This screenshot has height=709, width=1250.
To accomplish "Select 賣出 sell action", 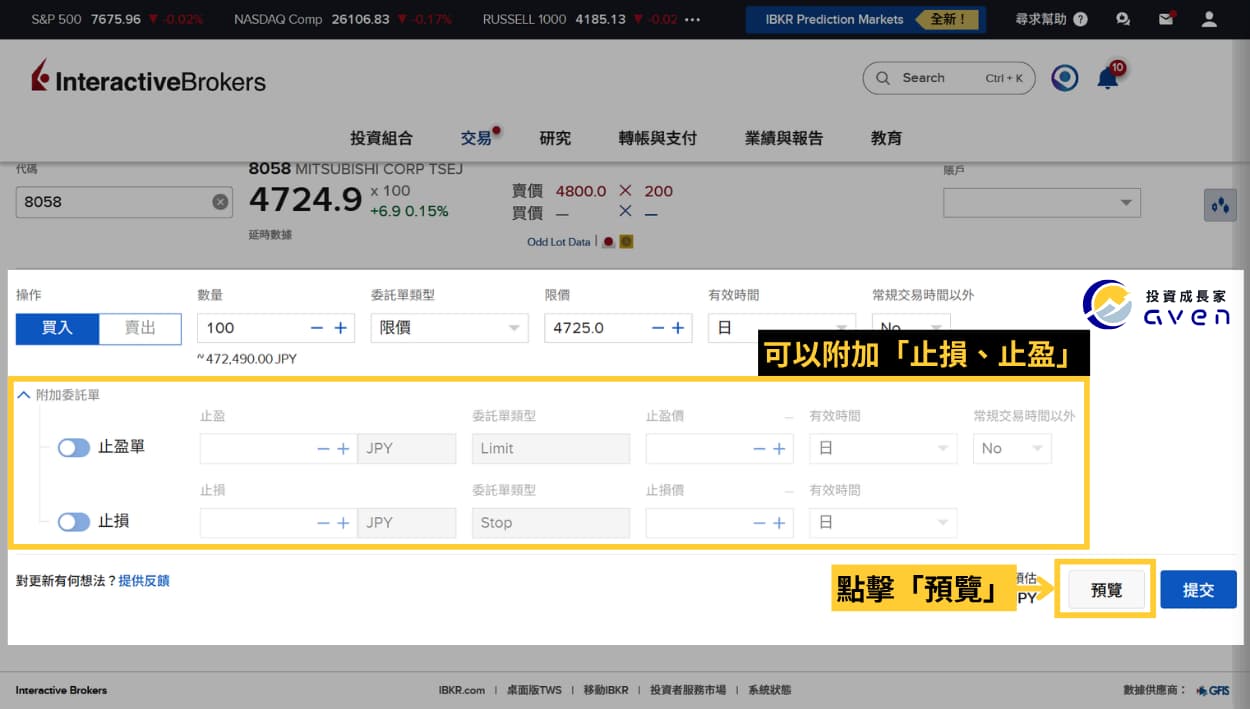I will tap(140, 328).
